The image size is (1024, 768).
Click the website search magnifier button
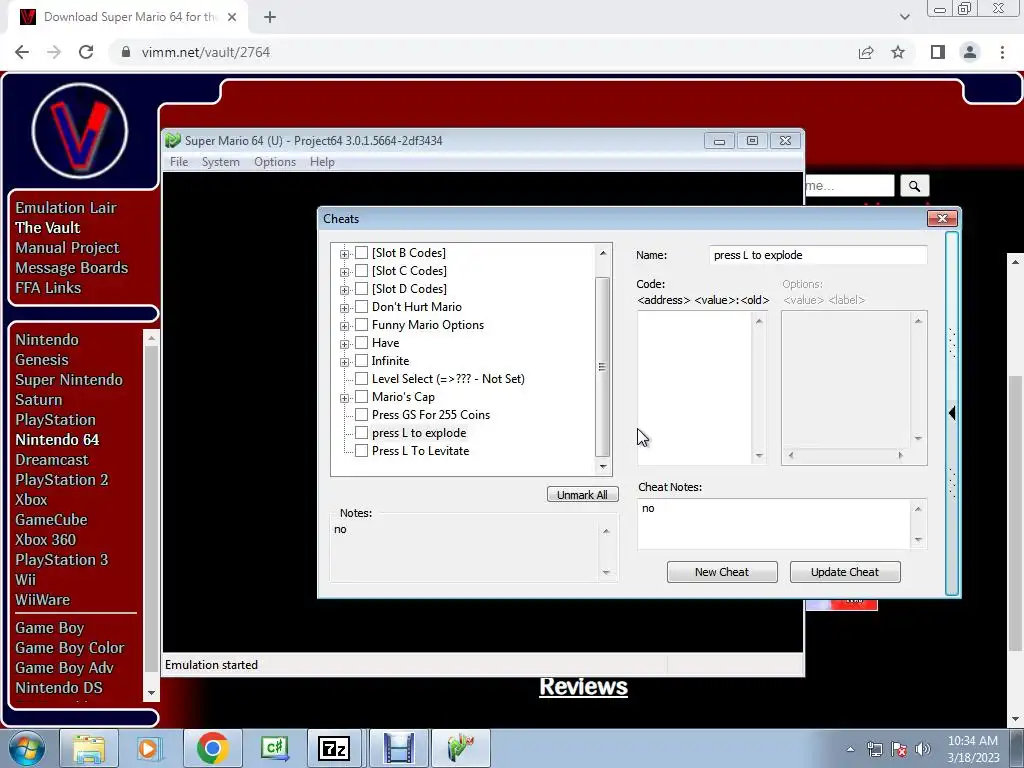914,186
